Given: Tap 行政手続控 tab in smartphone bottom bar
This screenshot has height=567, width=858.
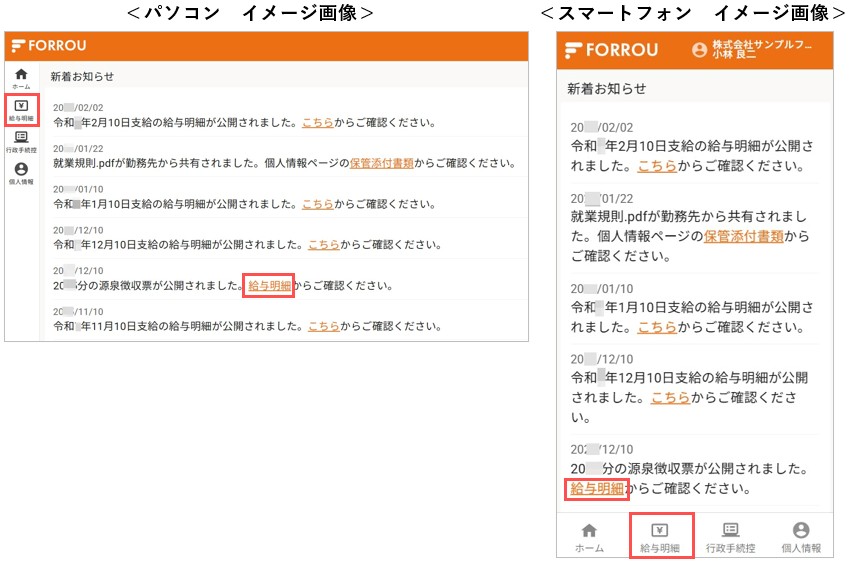Looking at the screenshot, I should point(731,537).
